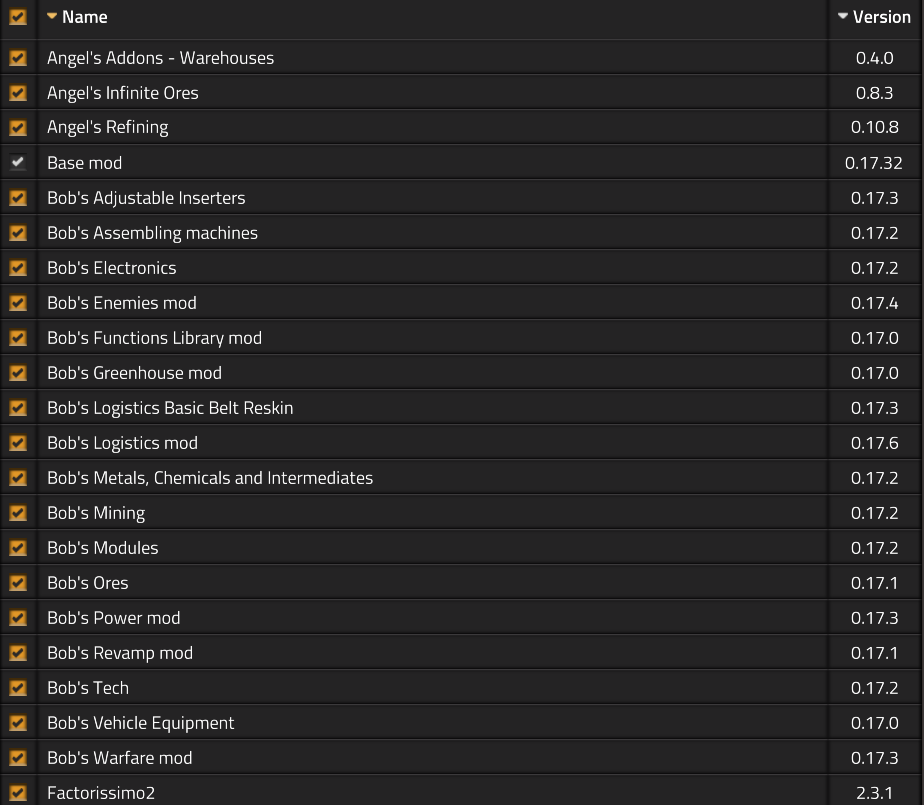
Task: Click Bob's Logistics Basic Belt Reskin name
Action: [170, 408]
